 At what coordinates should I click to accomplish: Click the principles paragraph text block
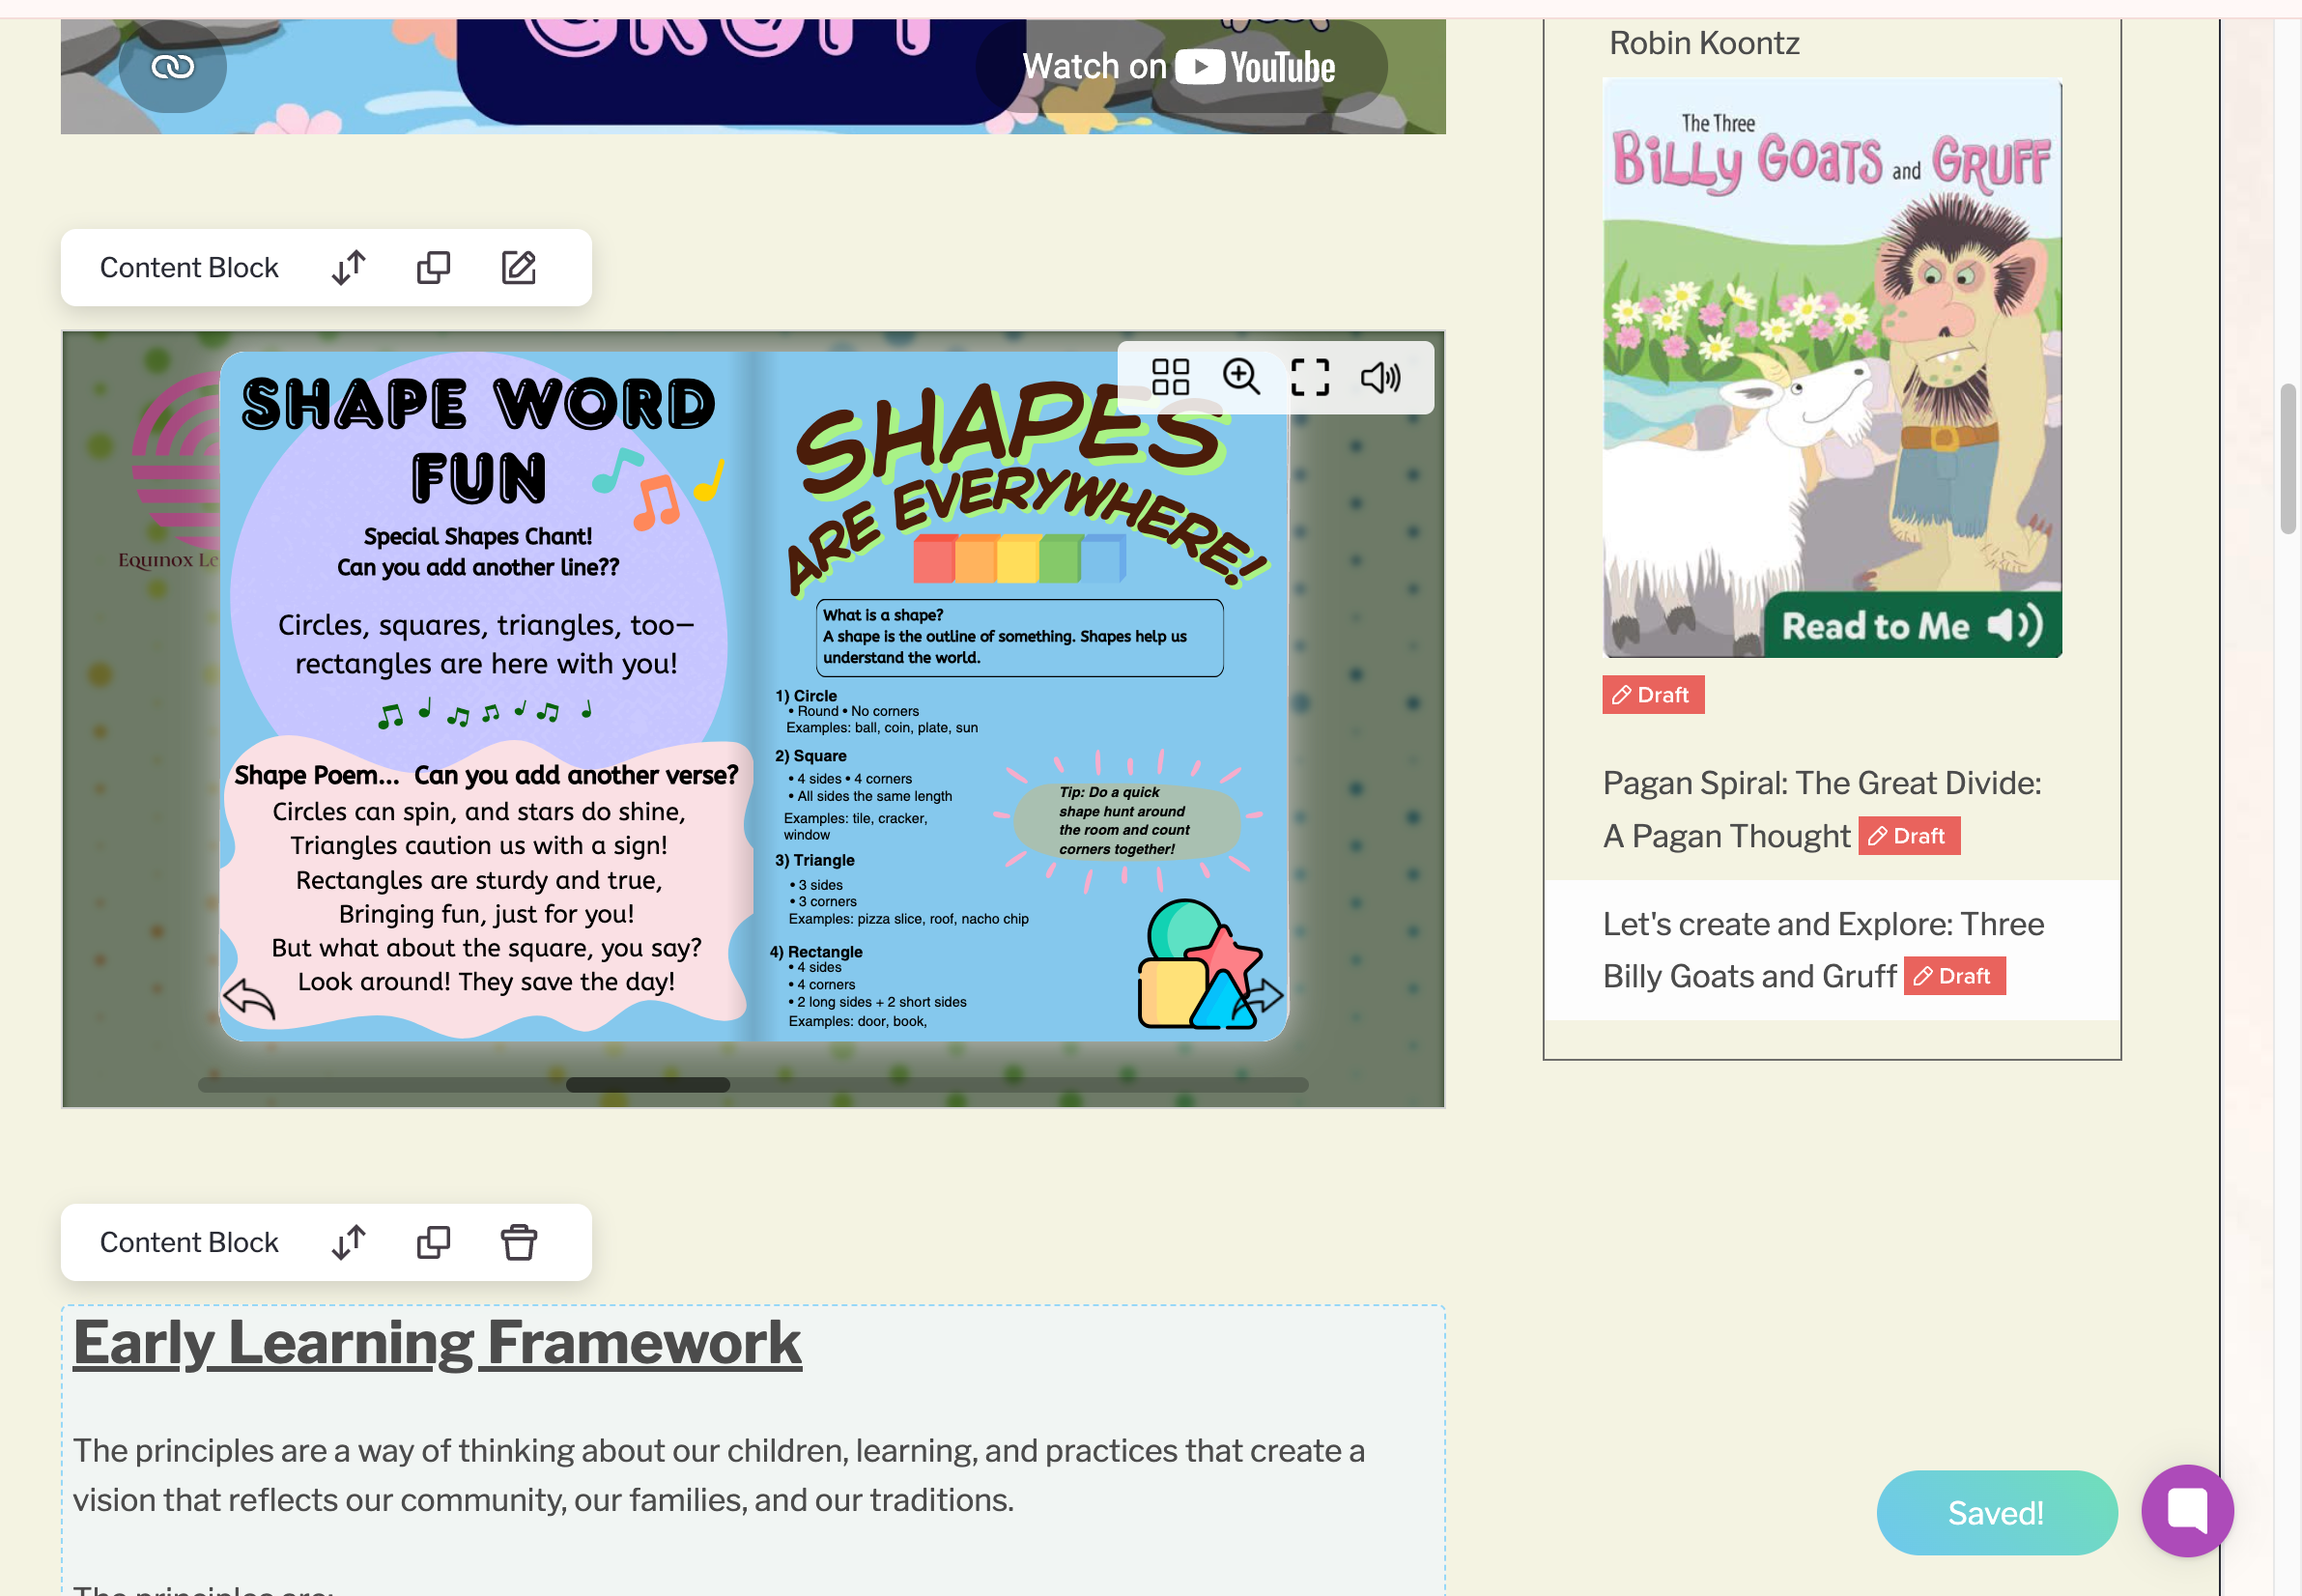pyautogui.click(x=718, y=1475)
